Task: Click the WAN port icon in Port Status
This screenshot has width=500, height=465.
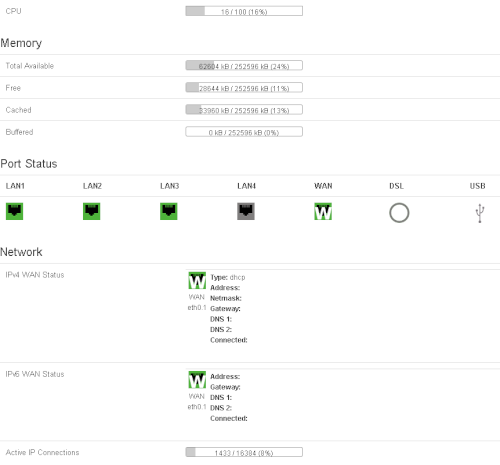Action: [x=323, y=211]
